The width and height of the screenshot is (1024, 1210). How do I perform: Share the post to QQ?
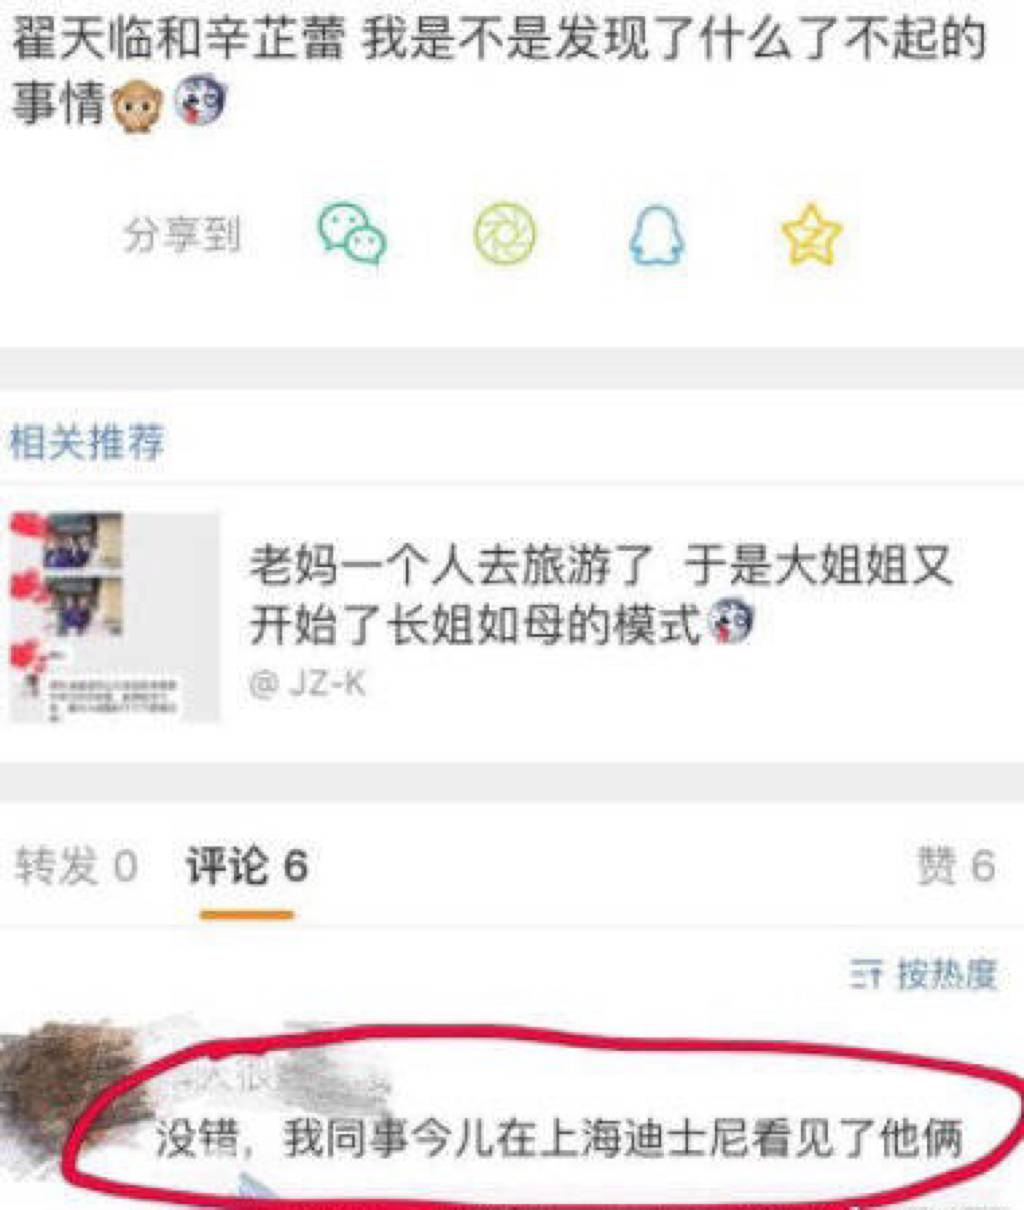pyautogui.click(x=656, y=234)
